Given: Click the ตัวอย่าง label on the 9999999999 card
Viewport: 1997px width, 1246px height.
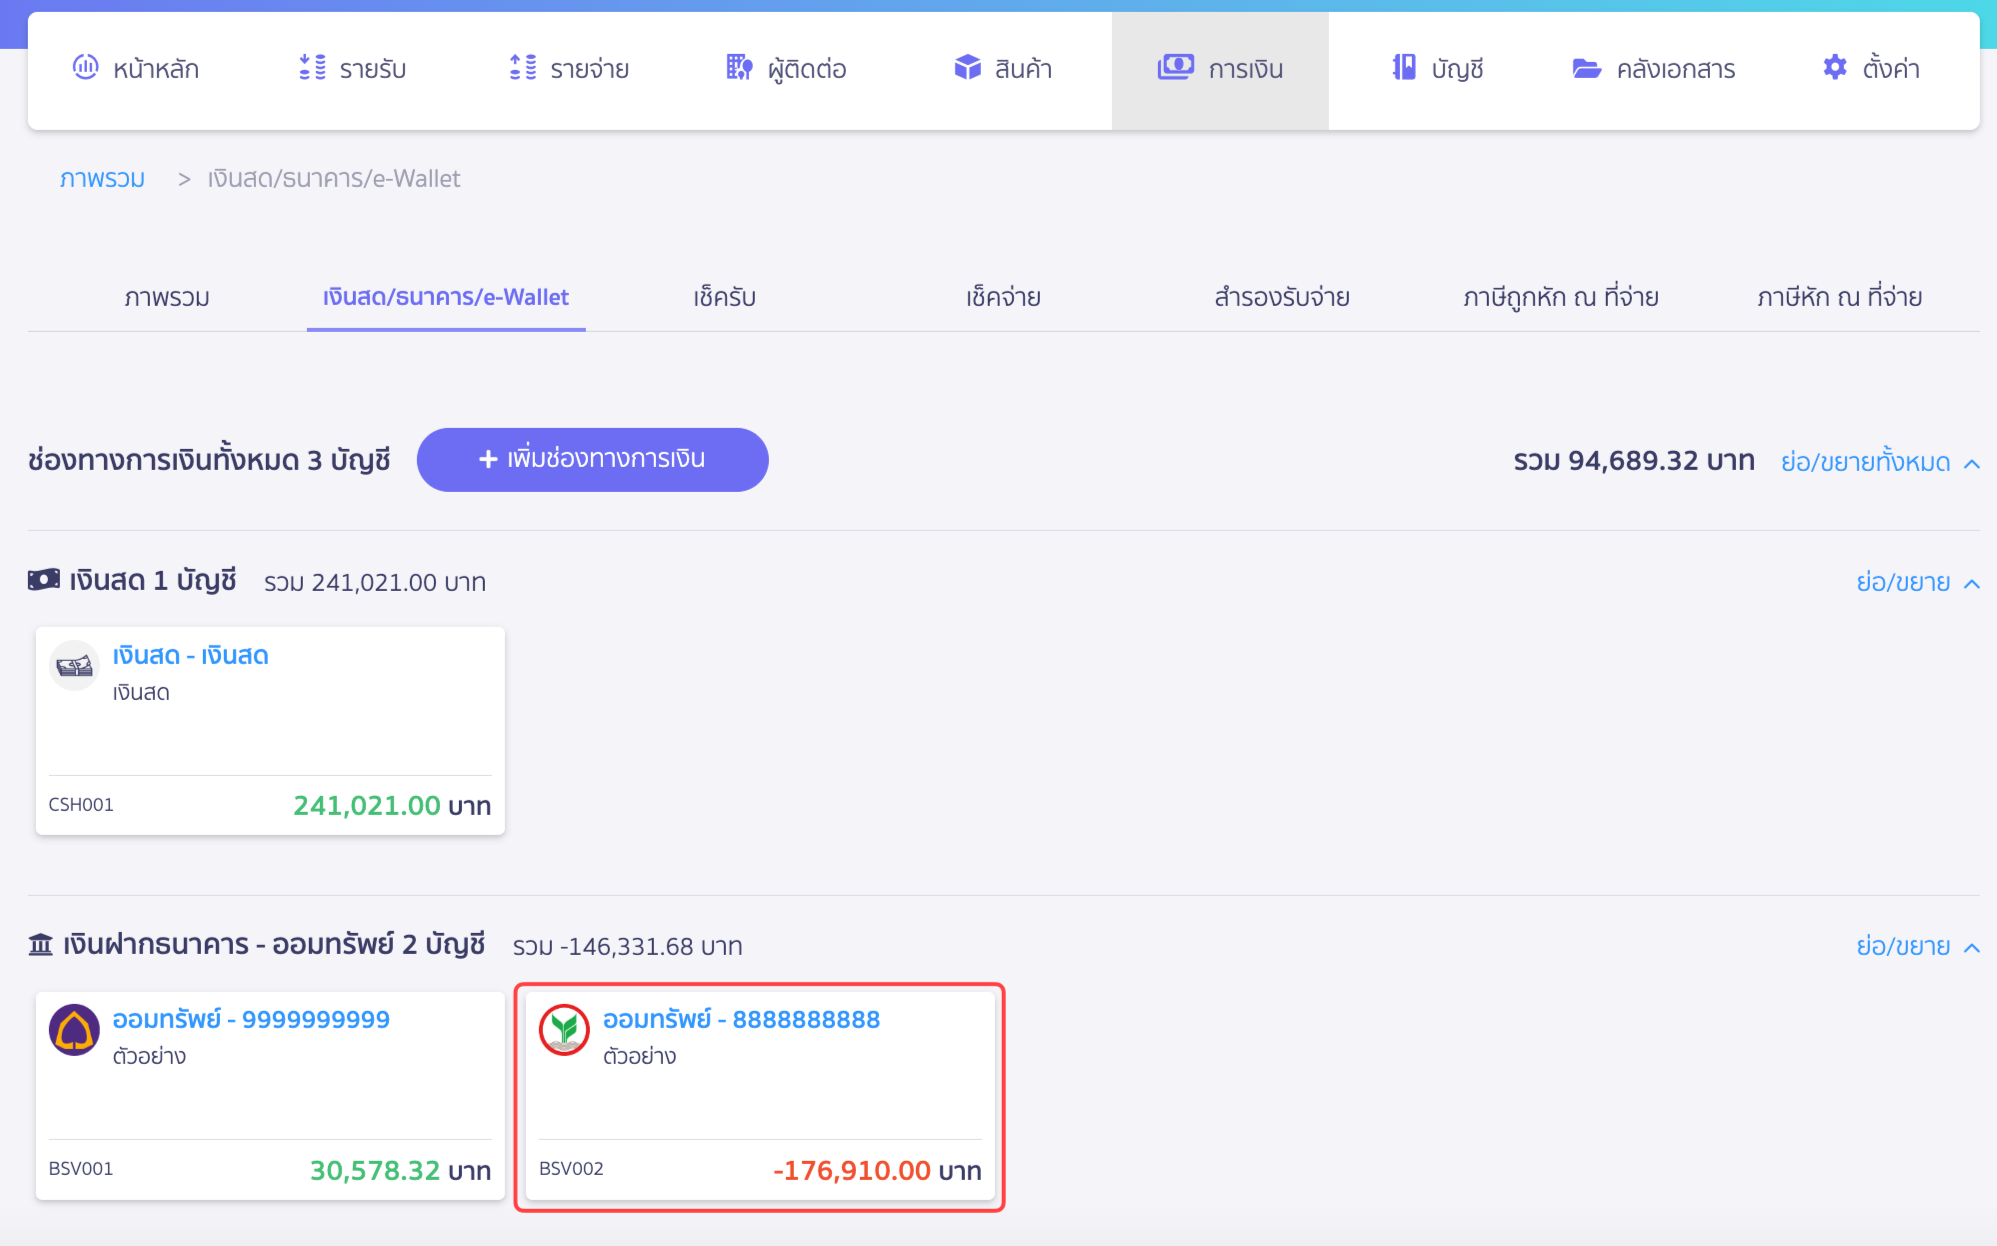Looking at the screenshot, I should [149, 1056].
